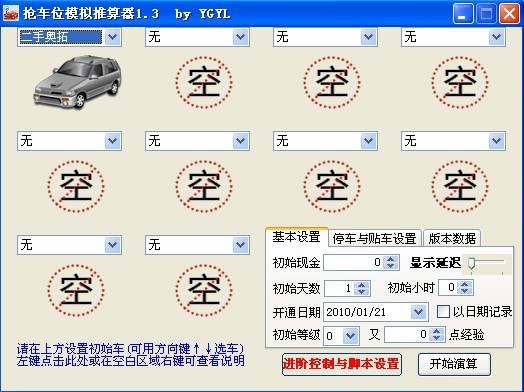This screenshot has height=392, width=524.
Task: Click the 点经验 experience points input field
Action: point(406,335)
